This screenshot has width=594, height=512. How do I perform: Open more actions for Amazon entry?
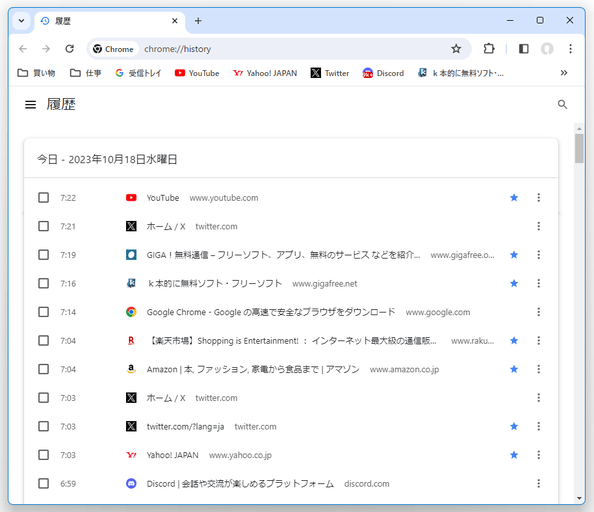click(538, 369)
